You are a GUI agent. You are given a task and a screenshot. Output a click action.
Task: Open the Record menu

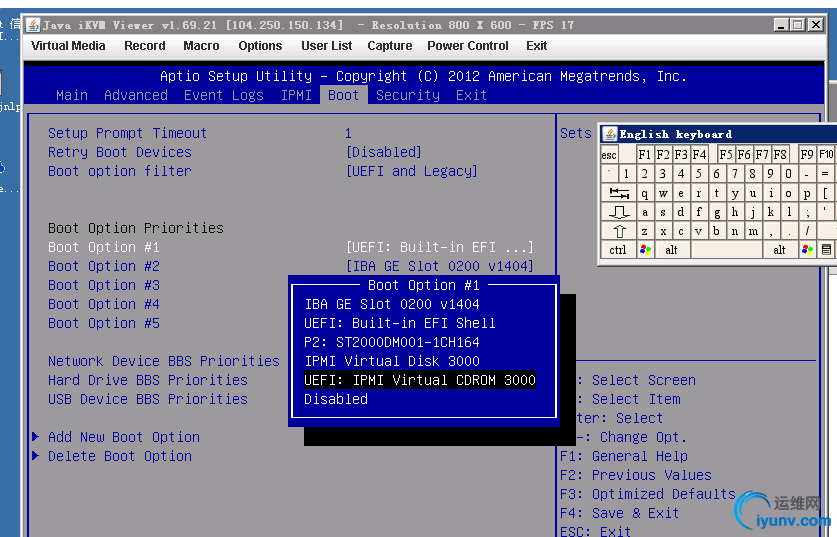(145, 46)
